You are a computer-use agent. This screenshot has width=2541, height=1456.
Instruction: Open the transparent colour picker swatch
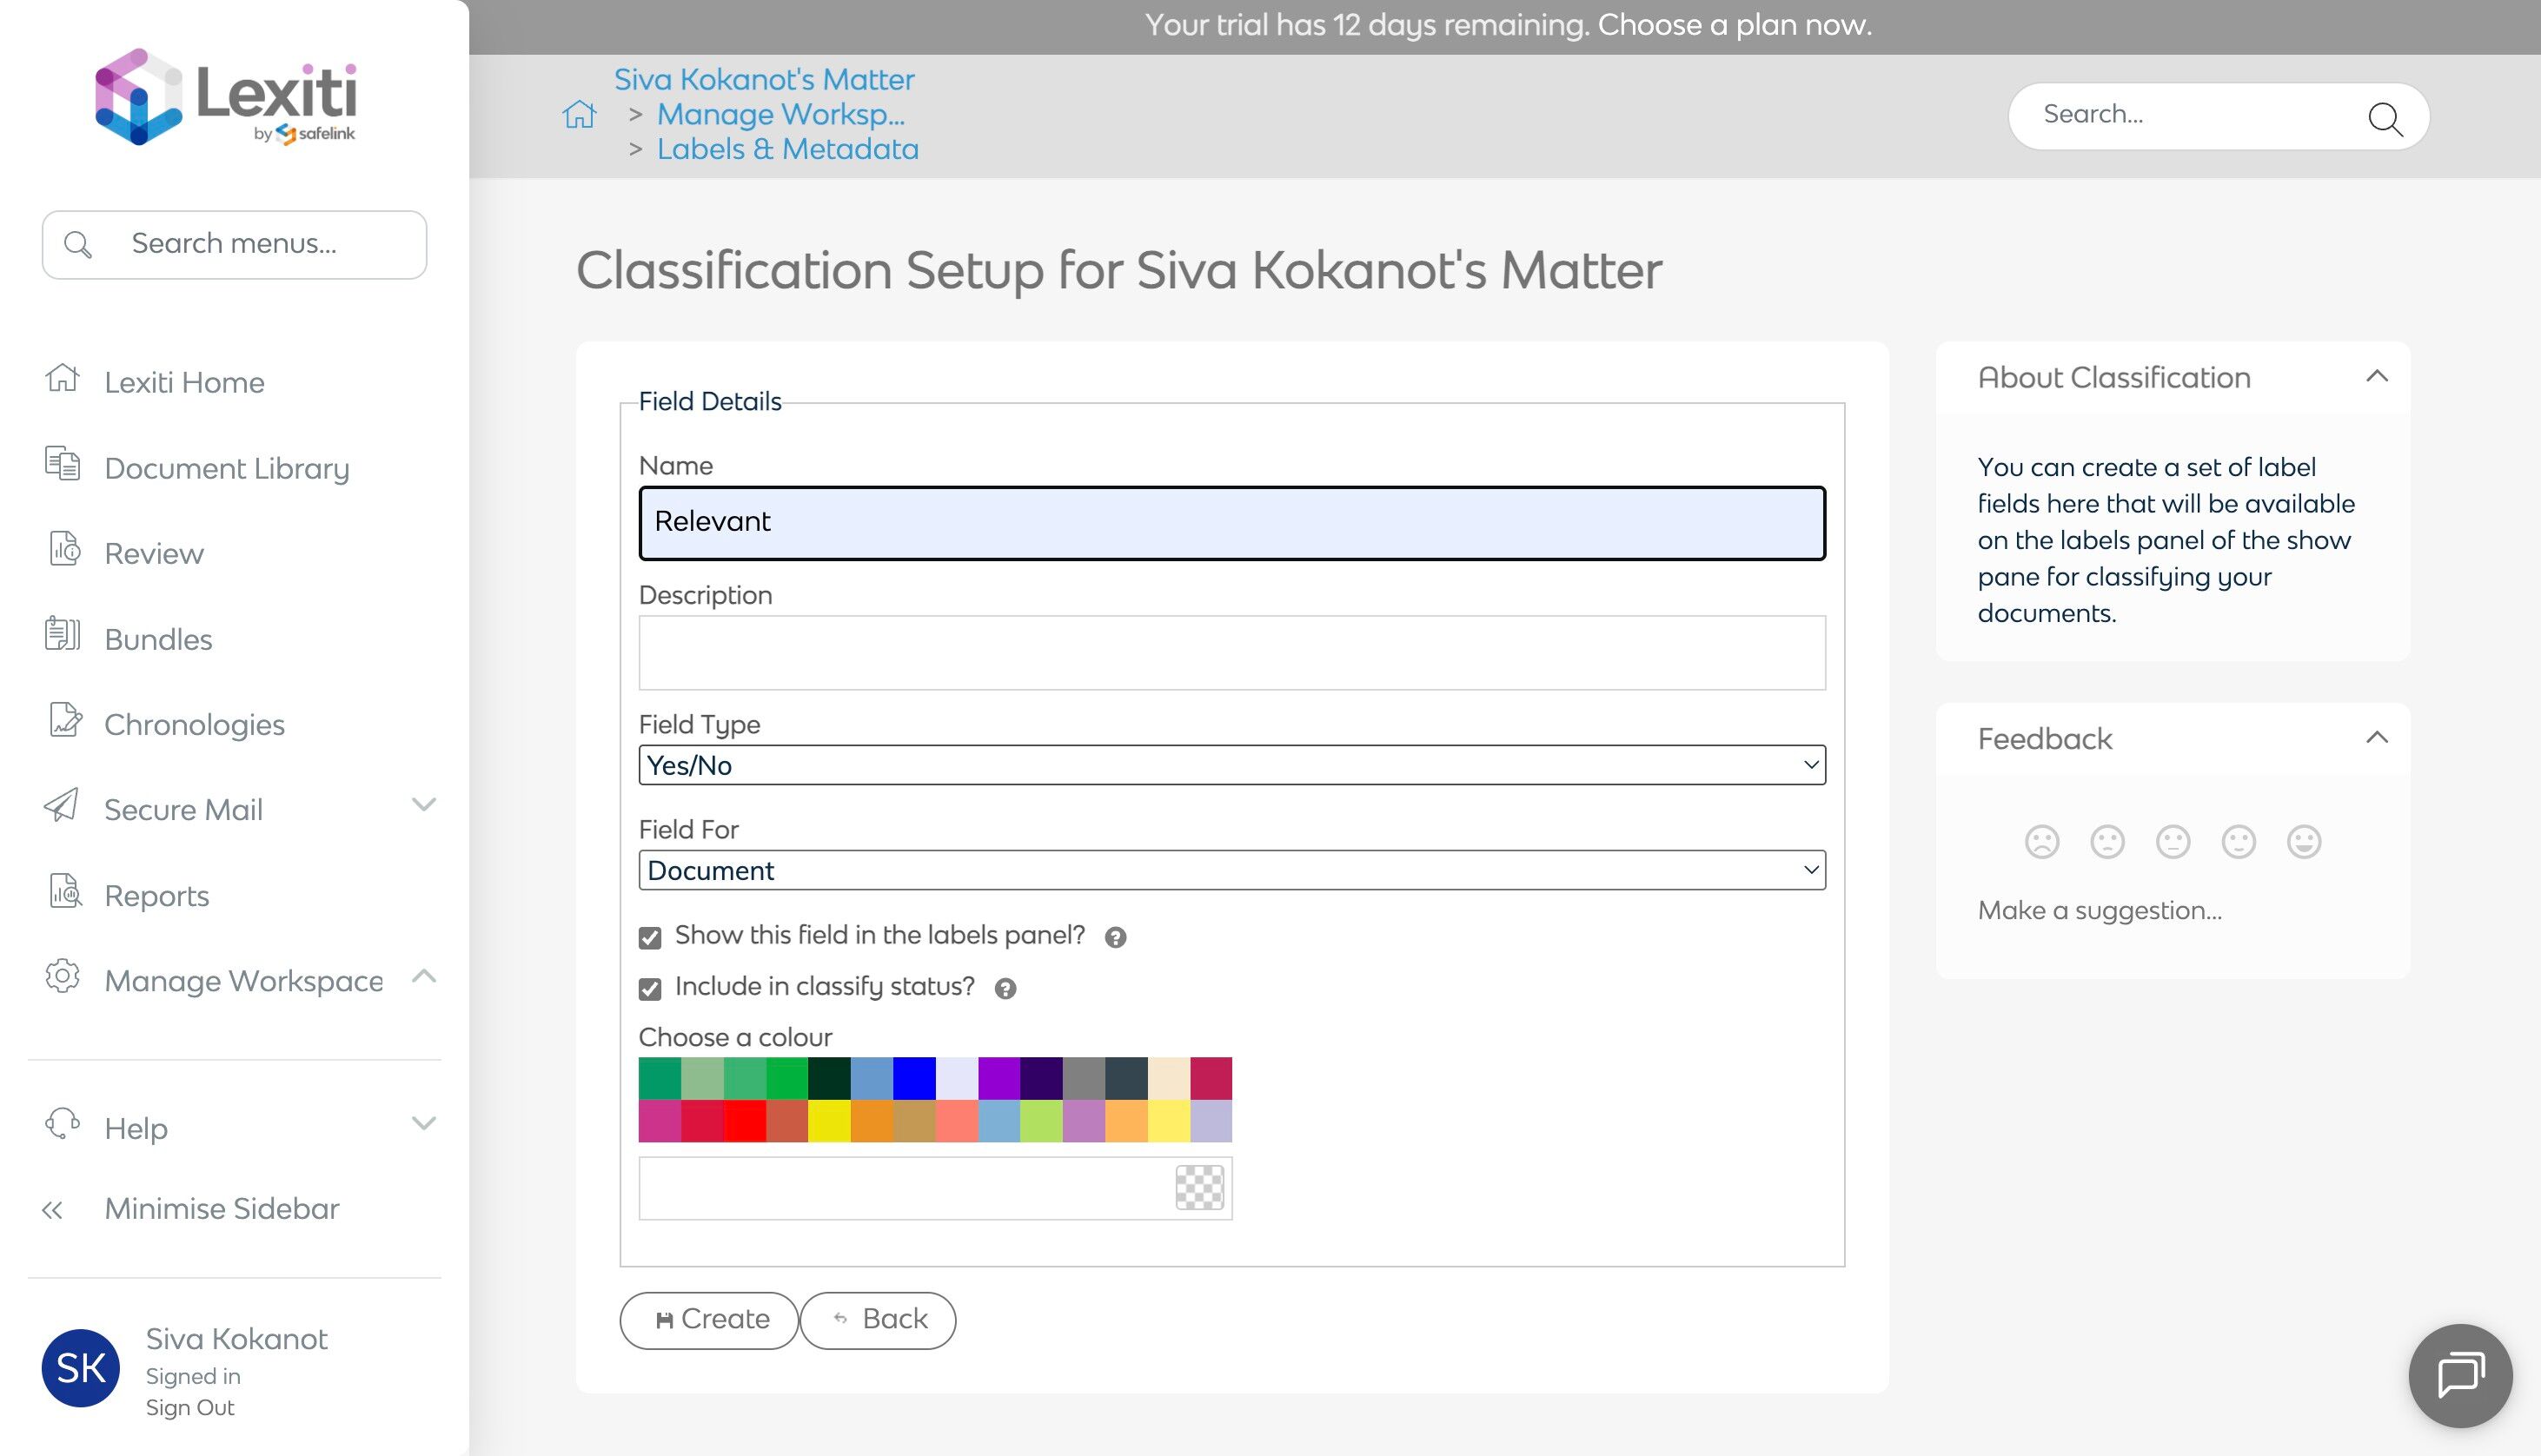[1199, 1188]
